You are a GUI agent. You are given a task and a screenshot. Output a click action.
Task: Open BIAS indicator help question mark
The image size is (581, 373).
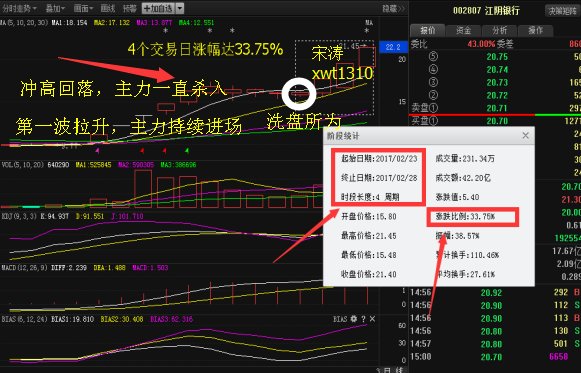click(363, 319)
